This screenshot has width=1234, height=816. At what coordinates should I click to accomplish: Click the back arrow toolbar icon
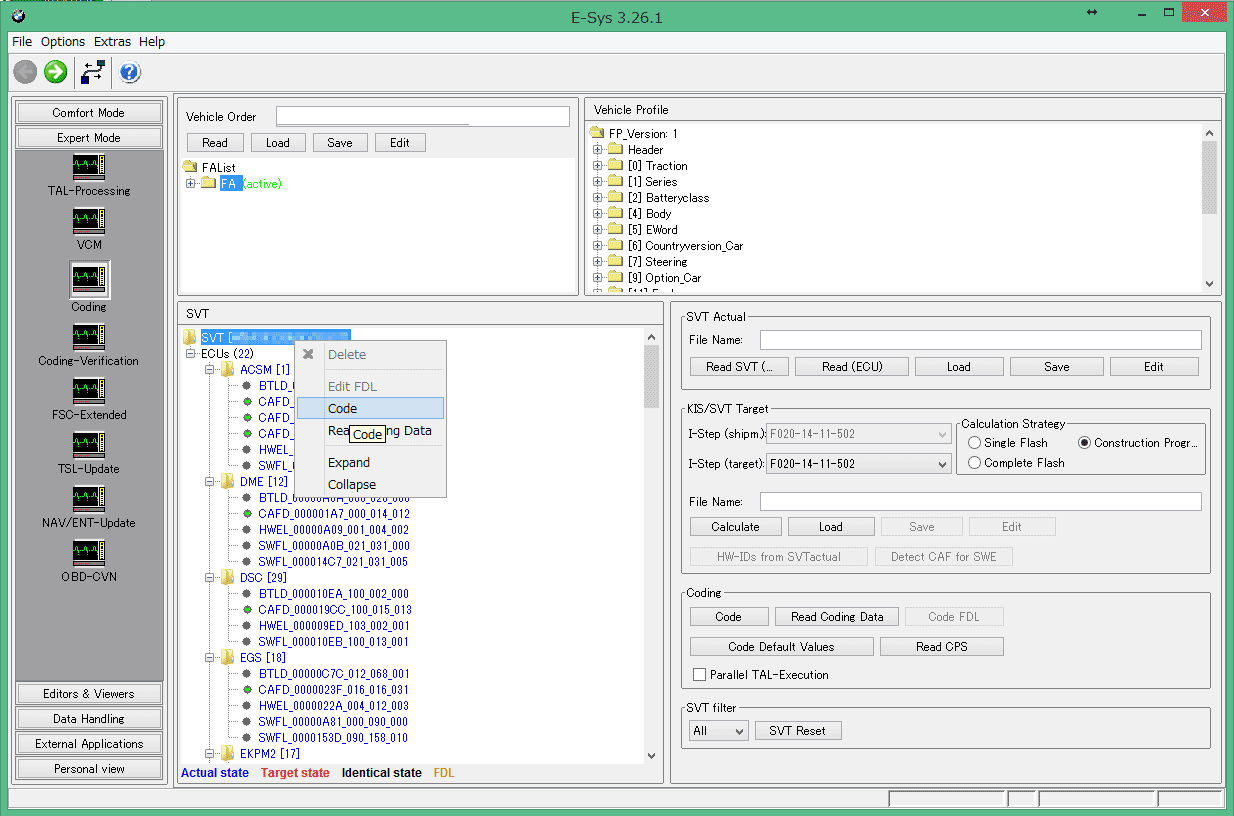point(25,72)
